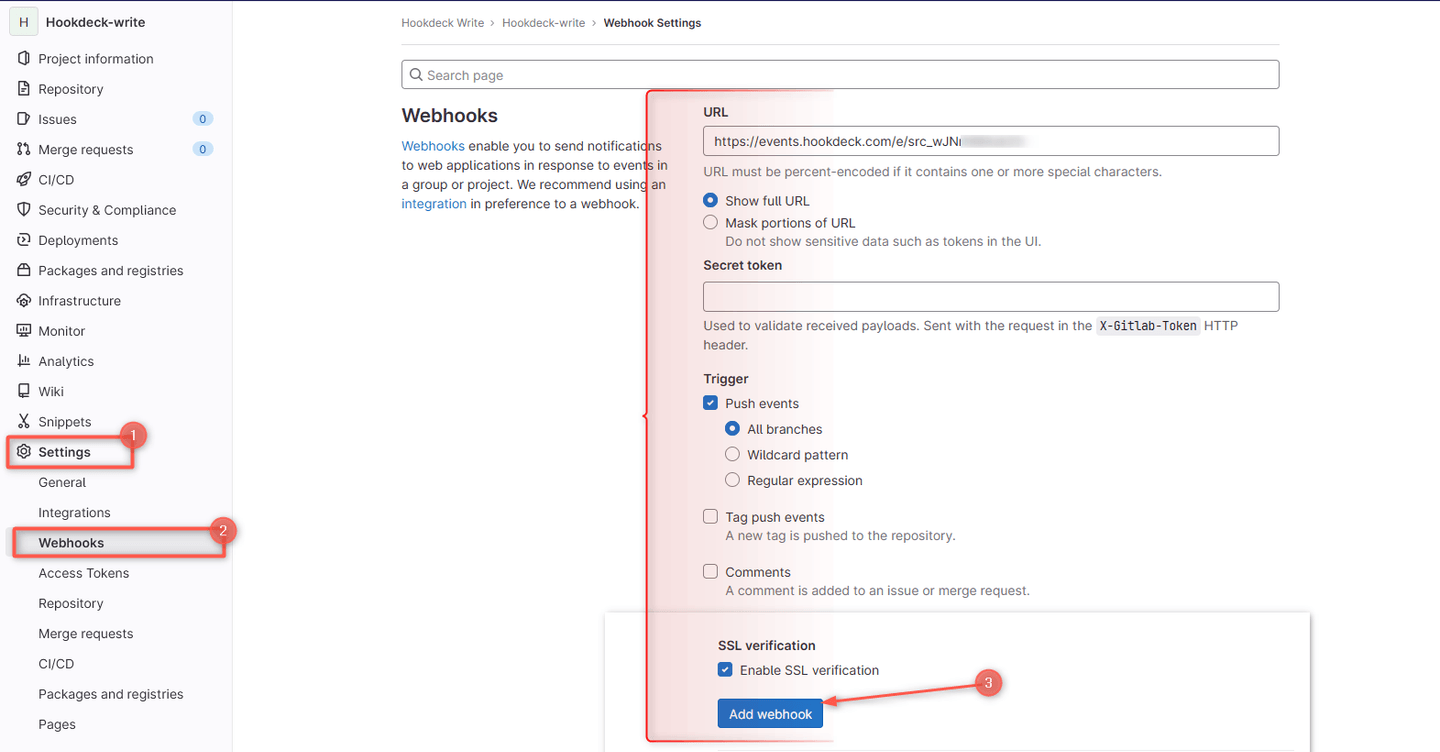Open the Issues panel
Viewport: 1440px width, 752px height.
(63, 118)
